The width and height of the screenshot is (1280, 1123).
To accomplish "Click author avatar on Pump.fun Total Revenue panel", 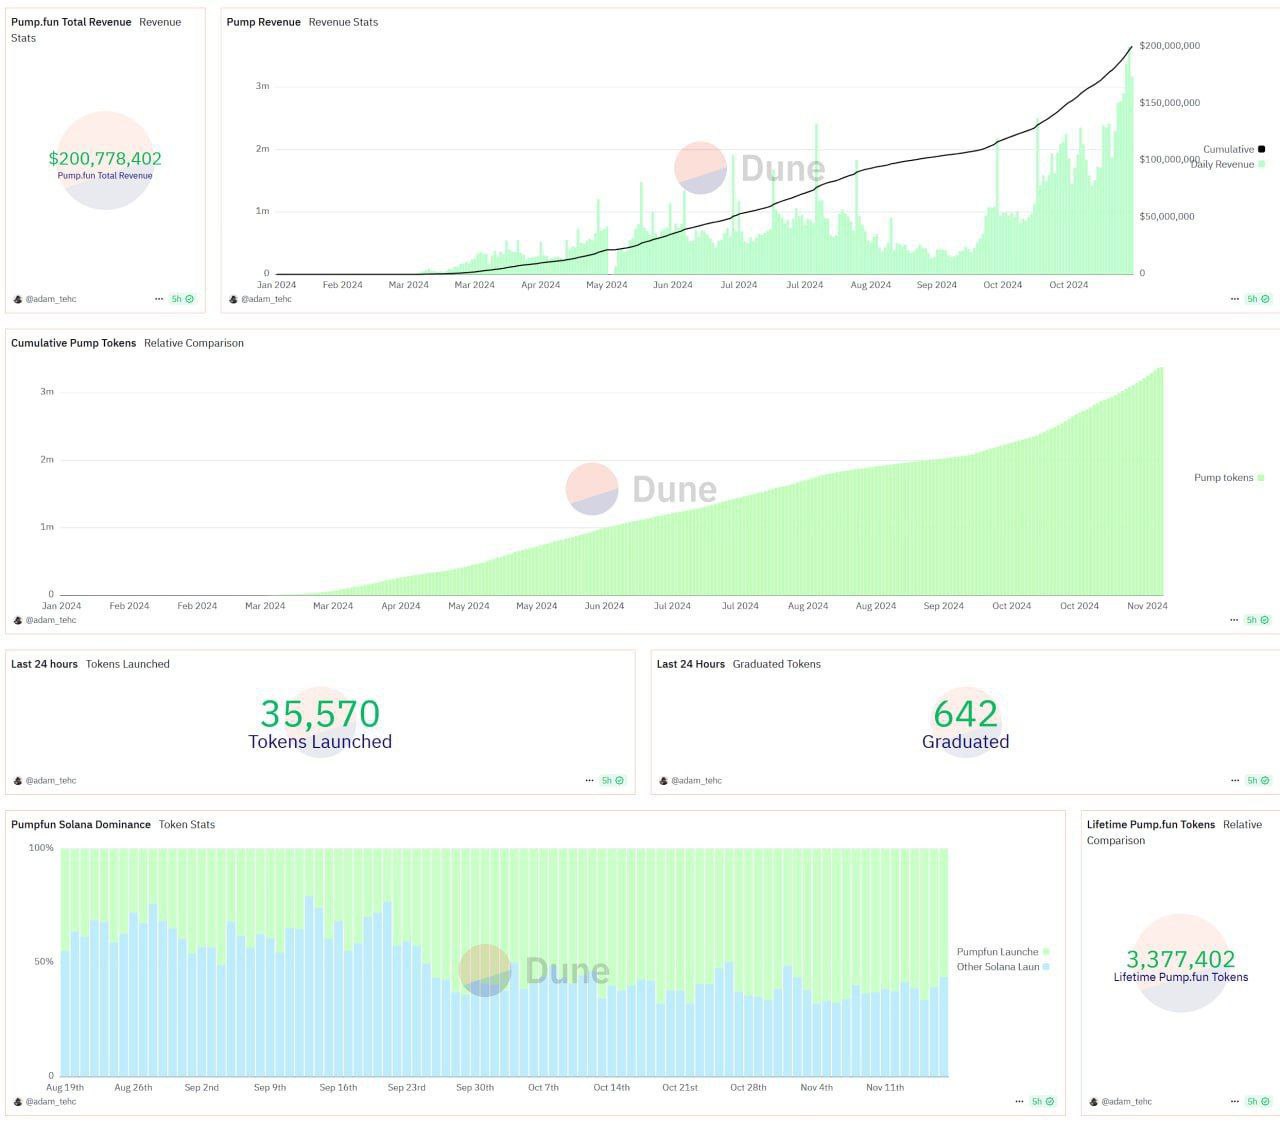I will click(17, 299).
